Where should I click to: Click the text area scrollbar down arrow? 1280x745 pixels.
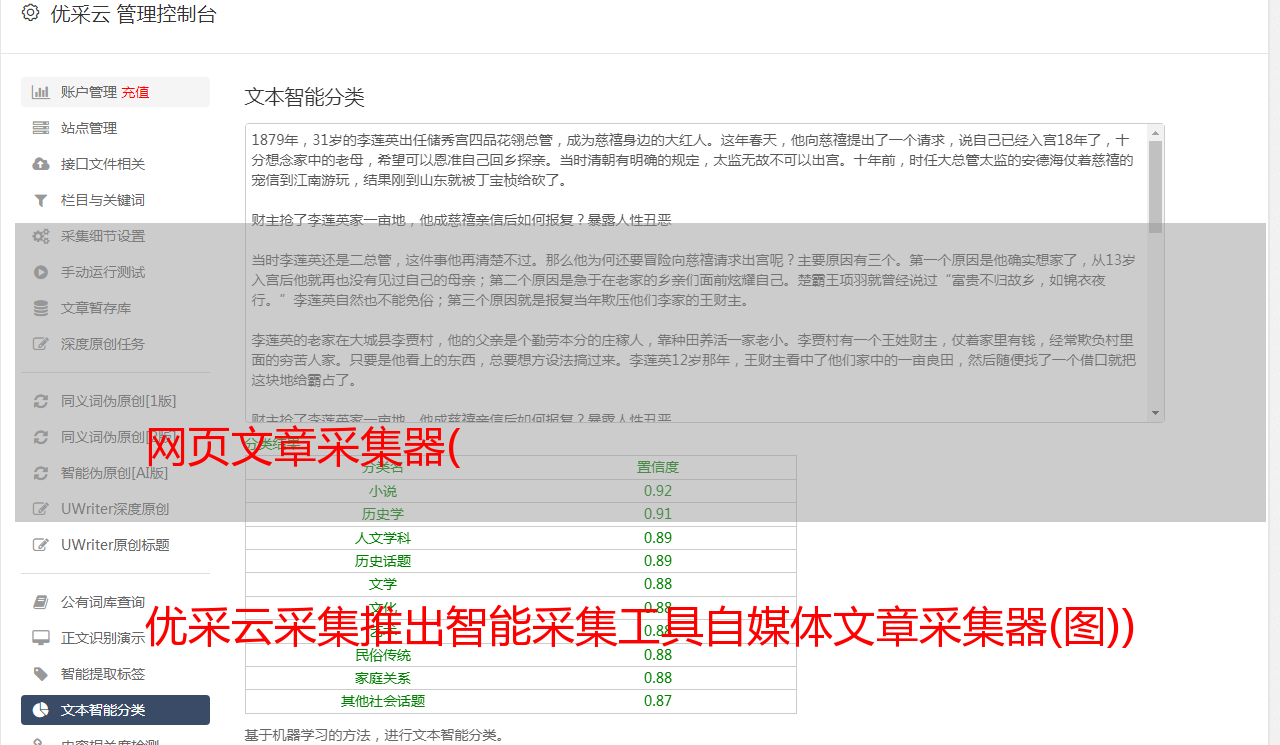1156,413
